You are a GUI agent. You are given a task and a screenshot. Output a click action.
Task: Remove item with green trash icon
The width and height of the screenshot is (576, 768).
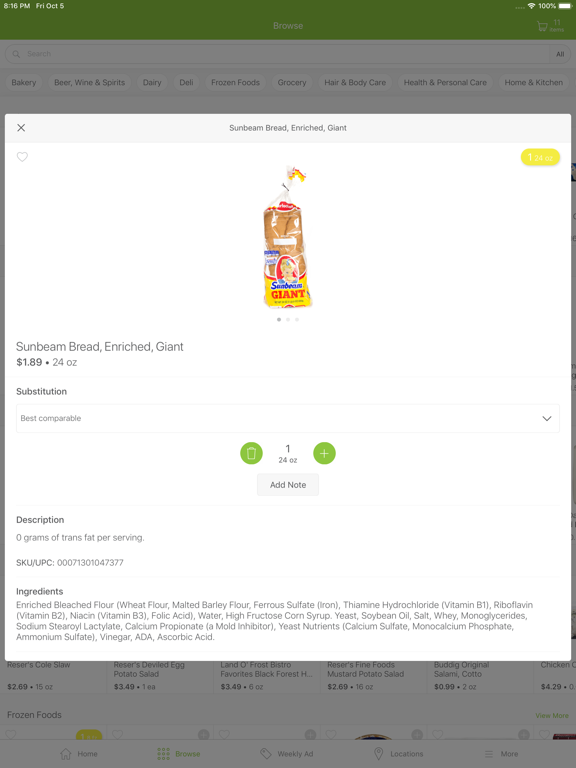[x=251, y=453]
